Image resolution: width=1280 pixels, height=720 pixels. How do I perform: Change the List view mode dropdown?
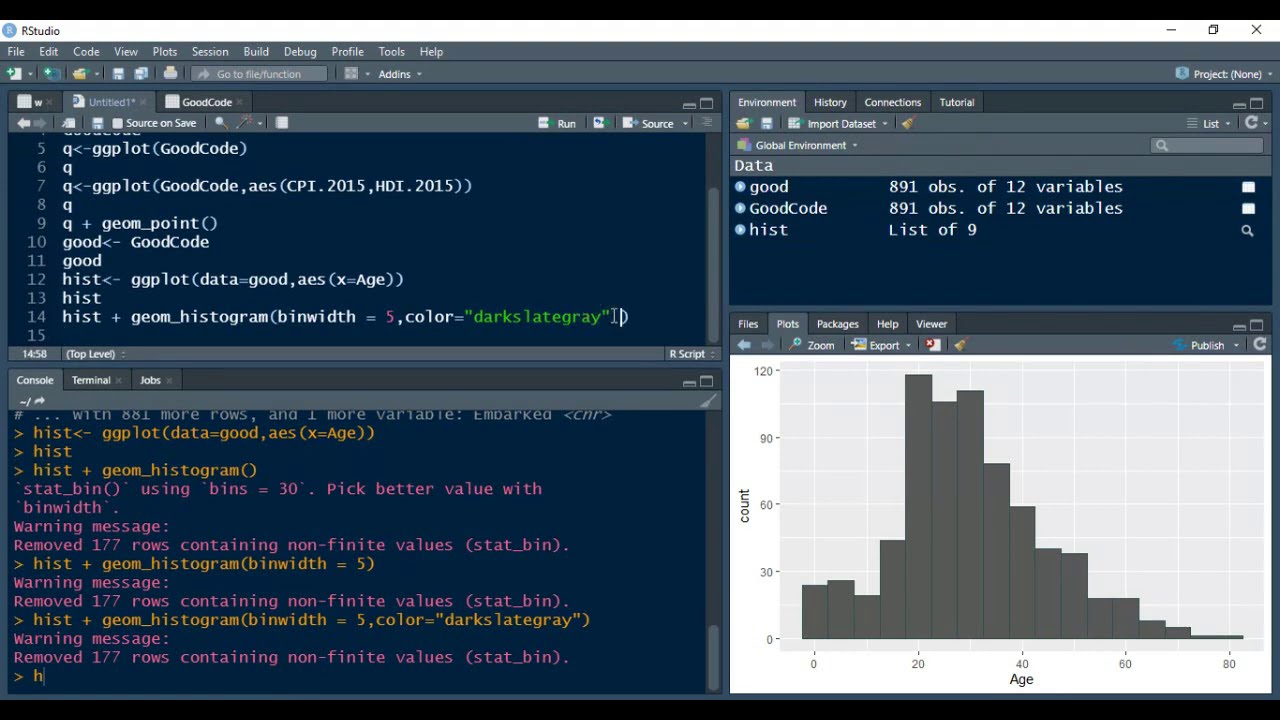[1210, 123]
